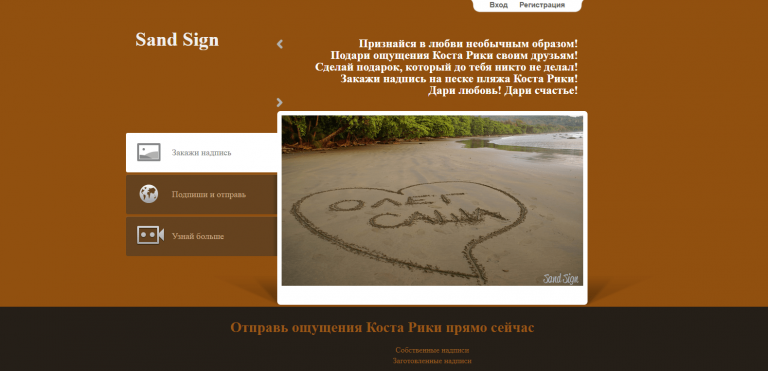This screenshot has width=768, height=371.
Task: Follow the Заготовленные надписи link
Action: (x=432, y=361)
